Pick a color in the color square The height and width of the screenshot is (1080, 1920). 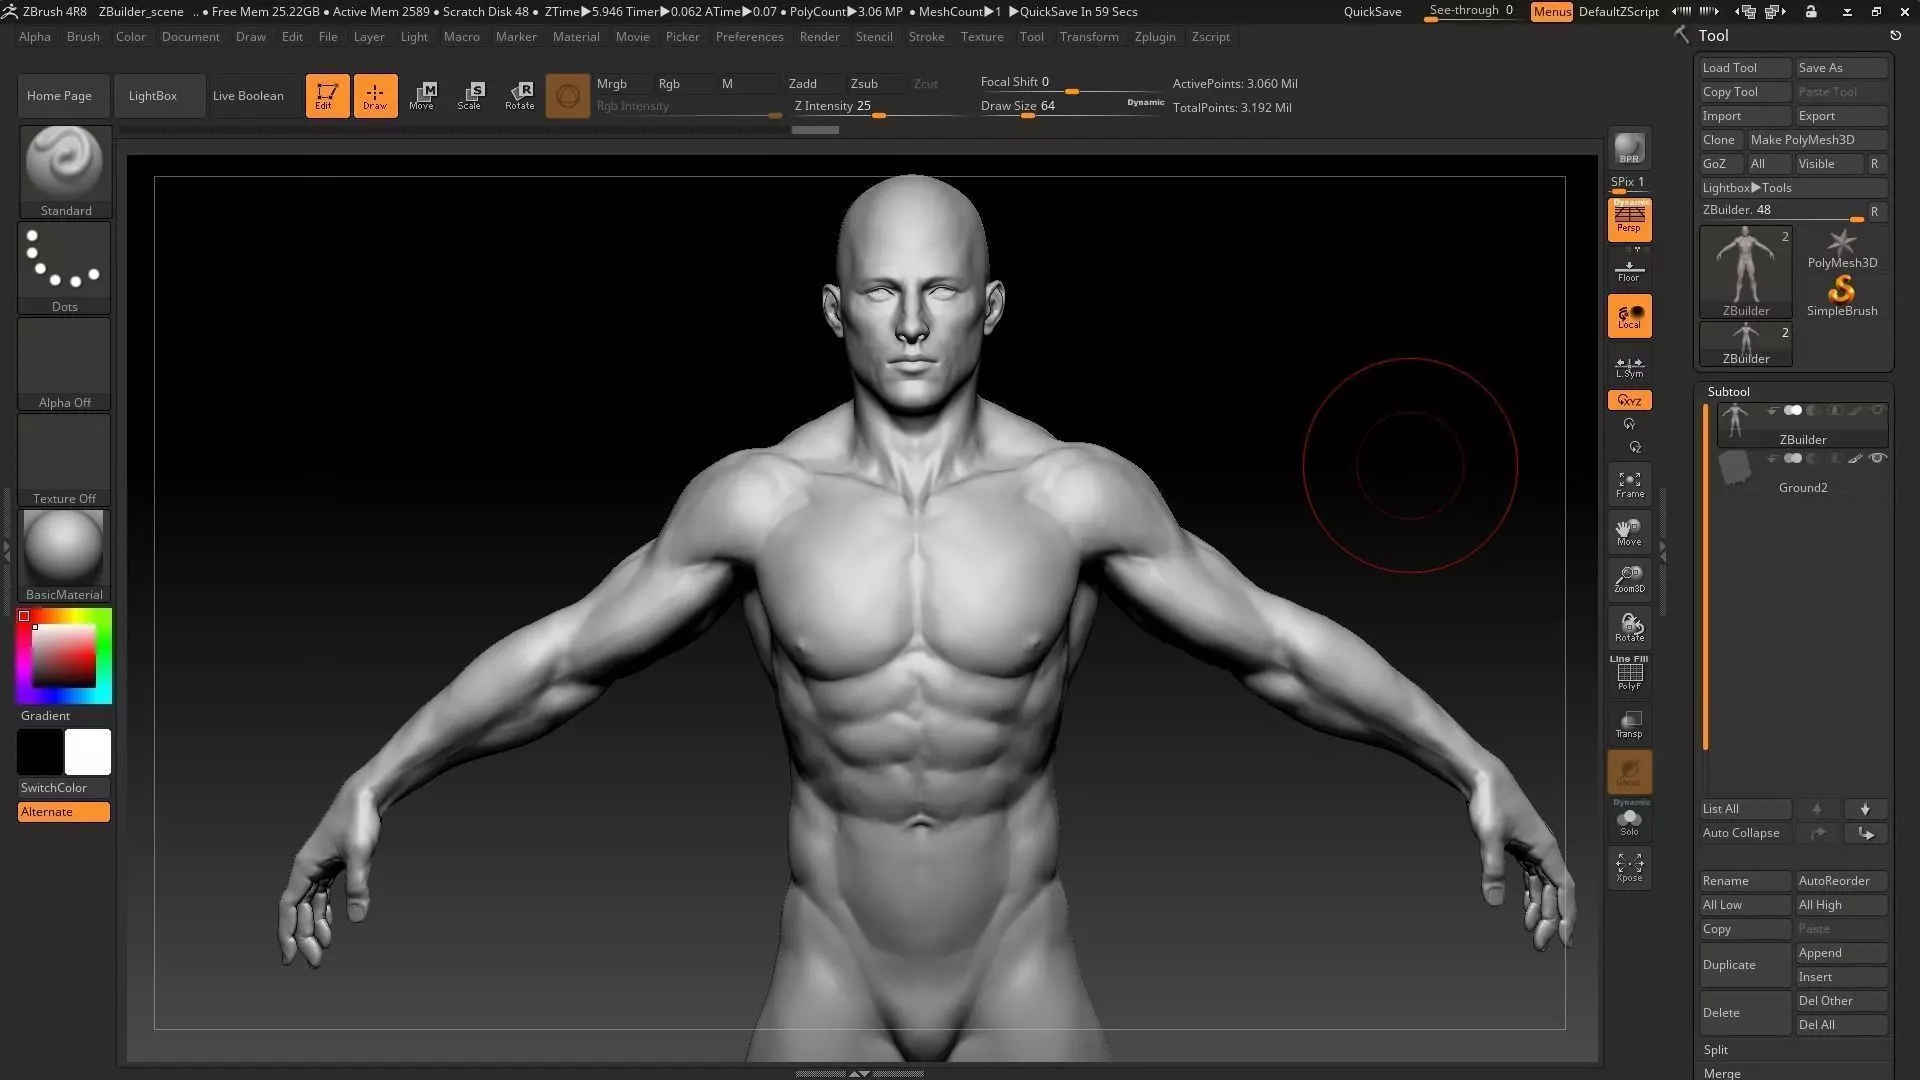pos(64,656)
